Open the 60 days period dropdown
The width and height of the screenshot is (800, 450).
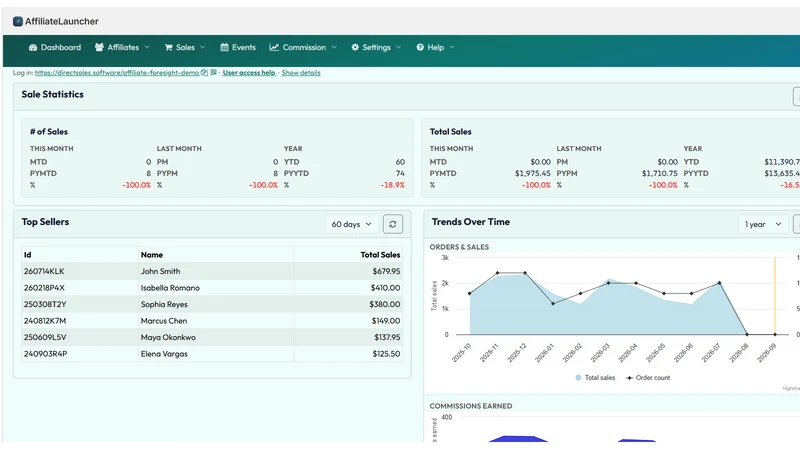352,224
